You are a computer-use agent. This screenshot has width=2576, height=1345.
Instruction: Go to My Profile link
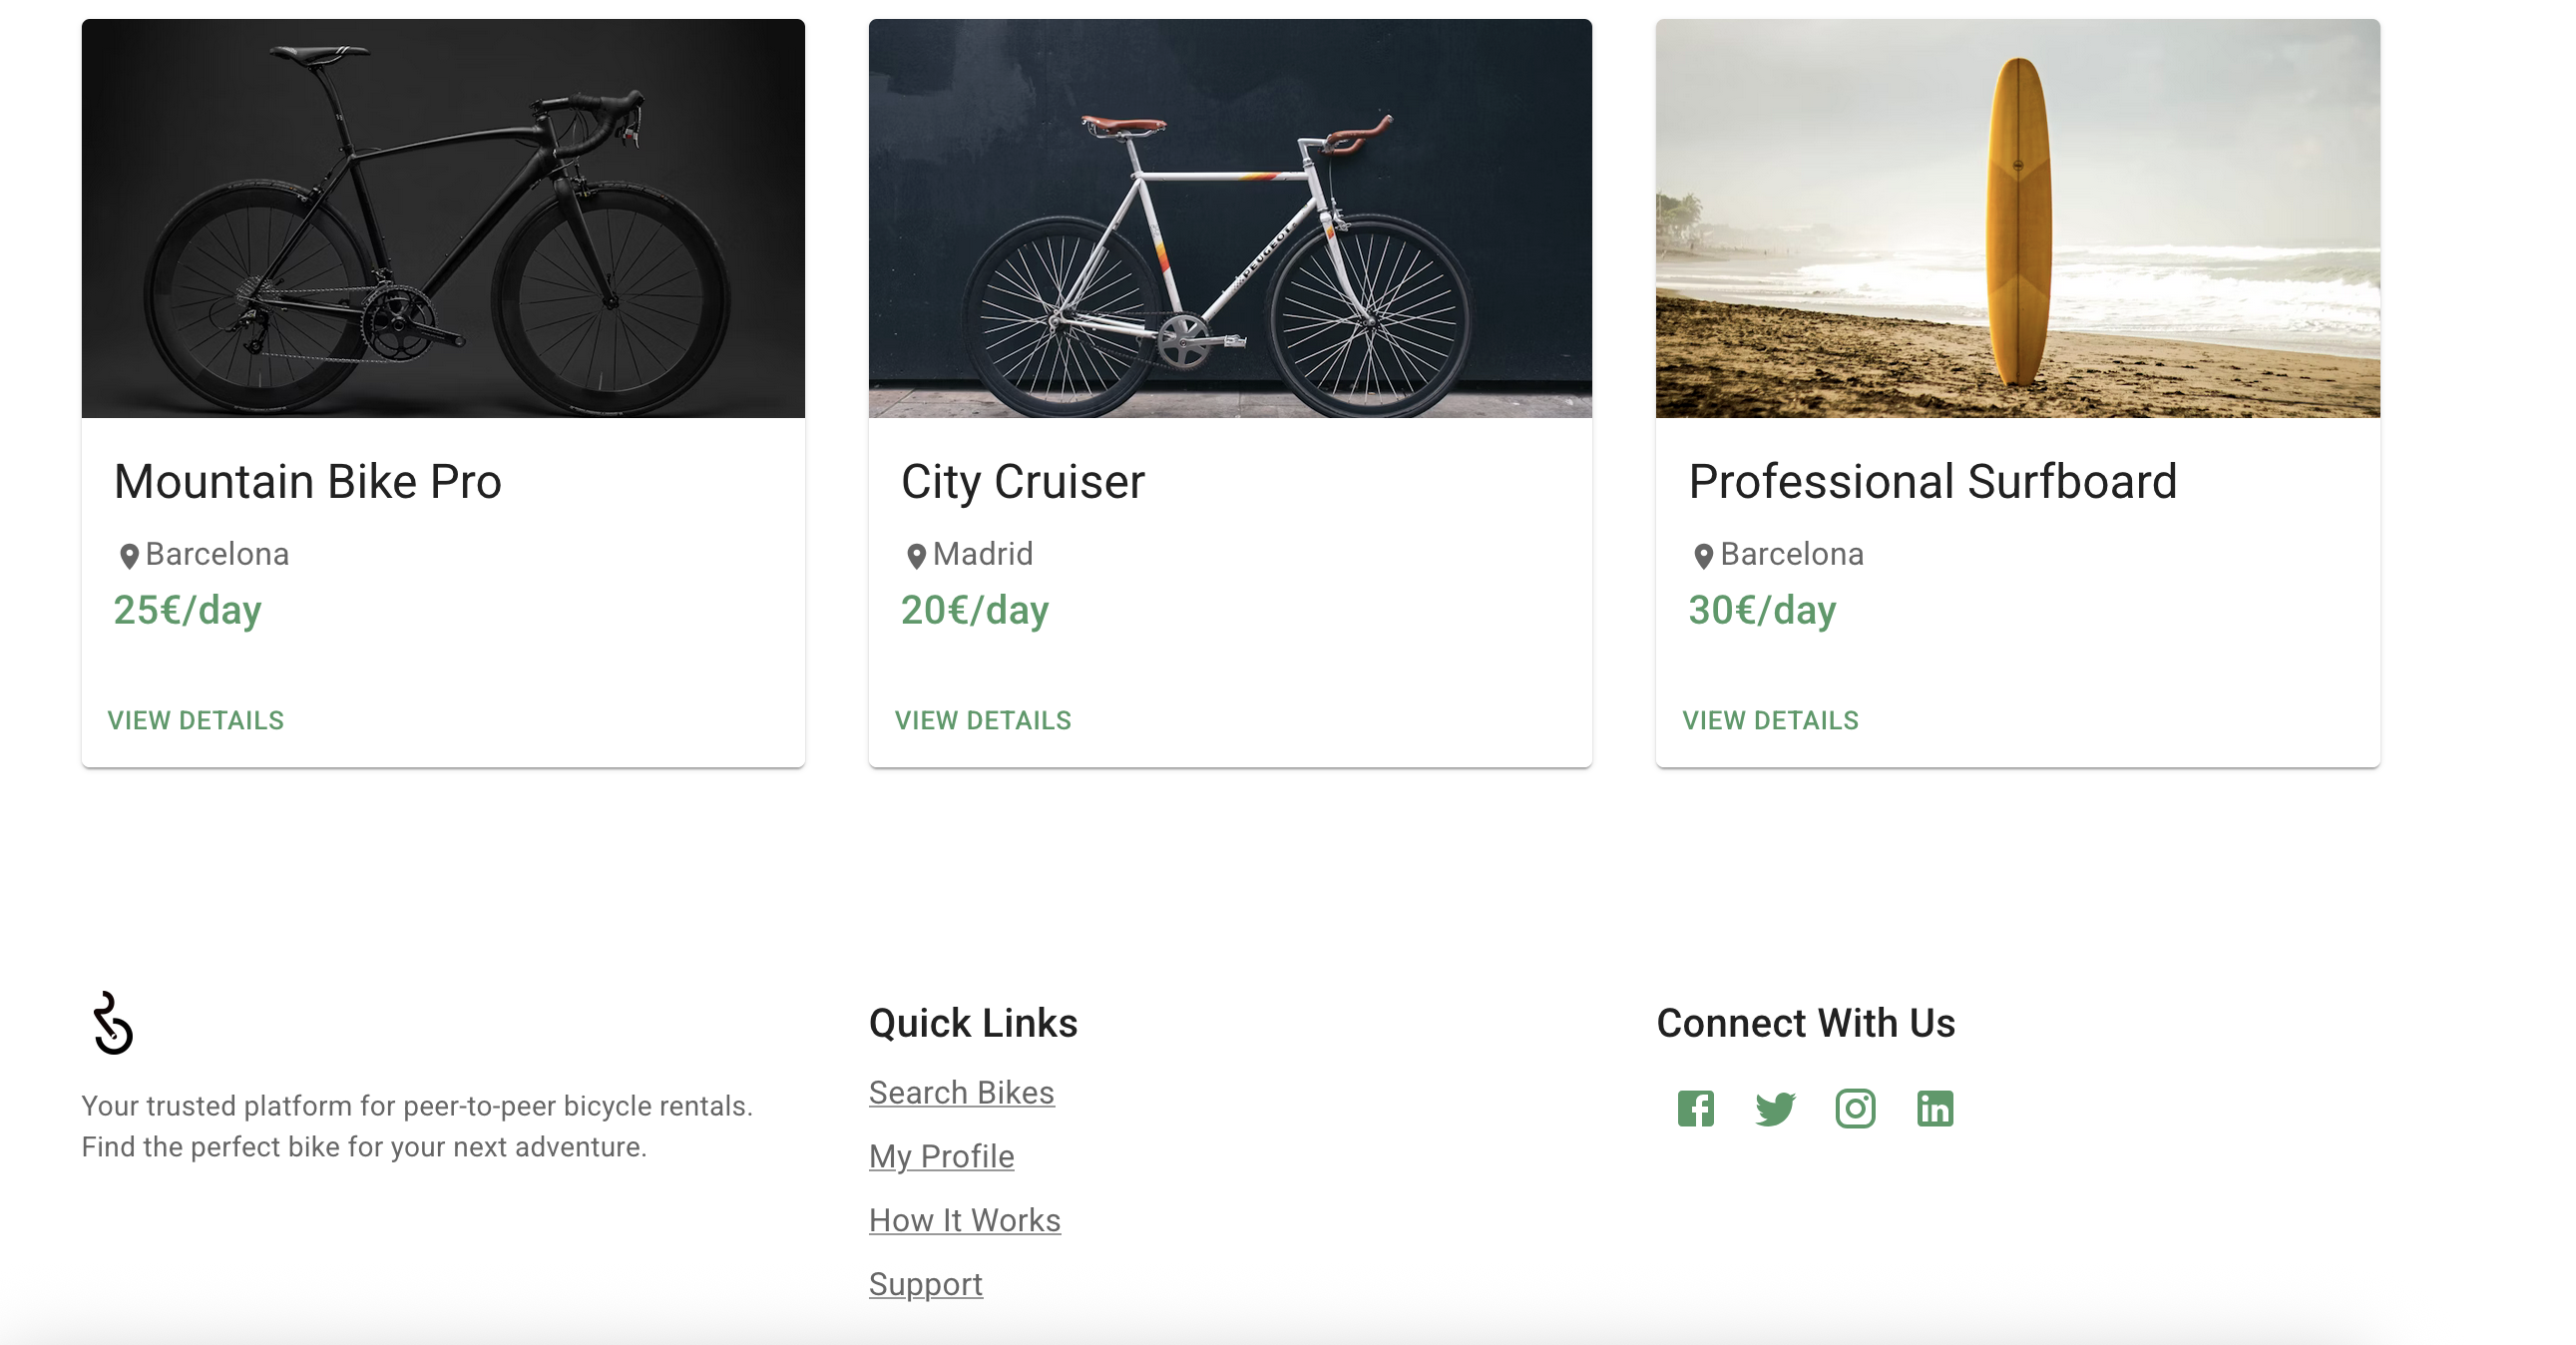coord(941,1156)
